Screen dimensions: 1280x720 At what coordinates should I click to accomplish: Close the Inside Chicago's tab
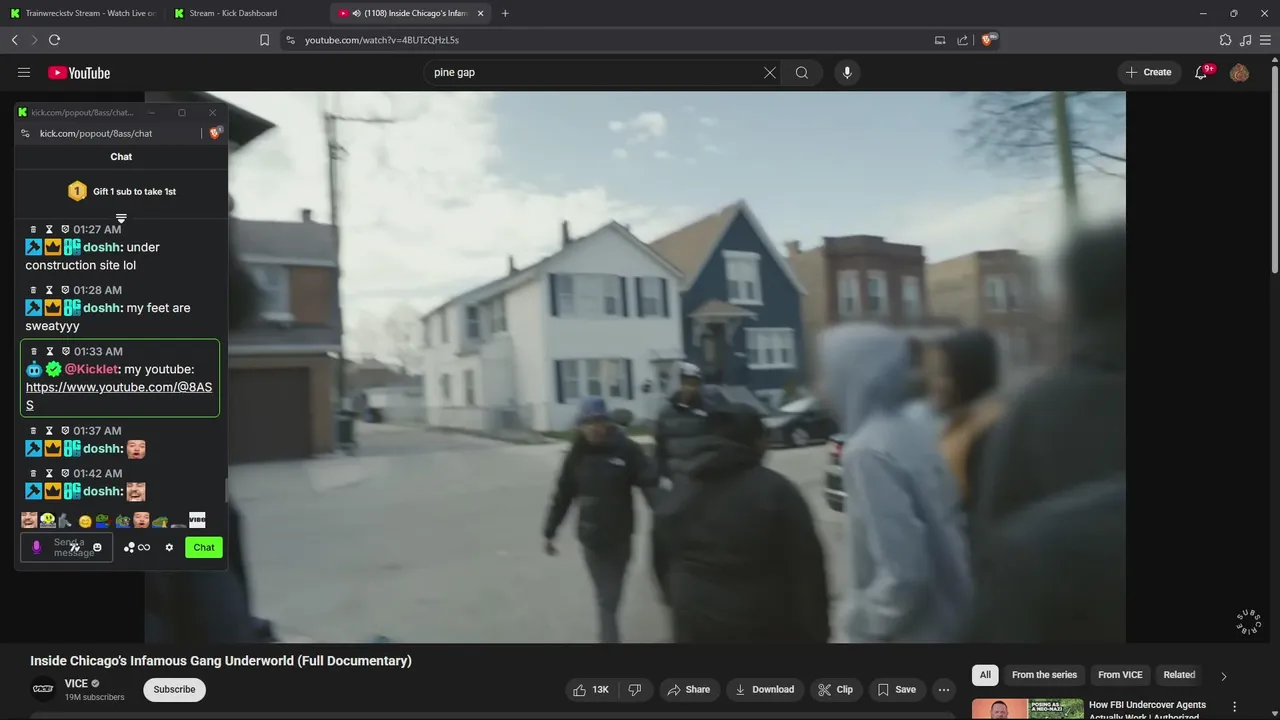[481, 13]
